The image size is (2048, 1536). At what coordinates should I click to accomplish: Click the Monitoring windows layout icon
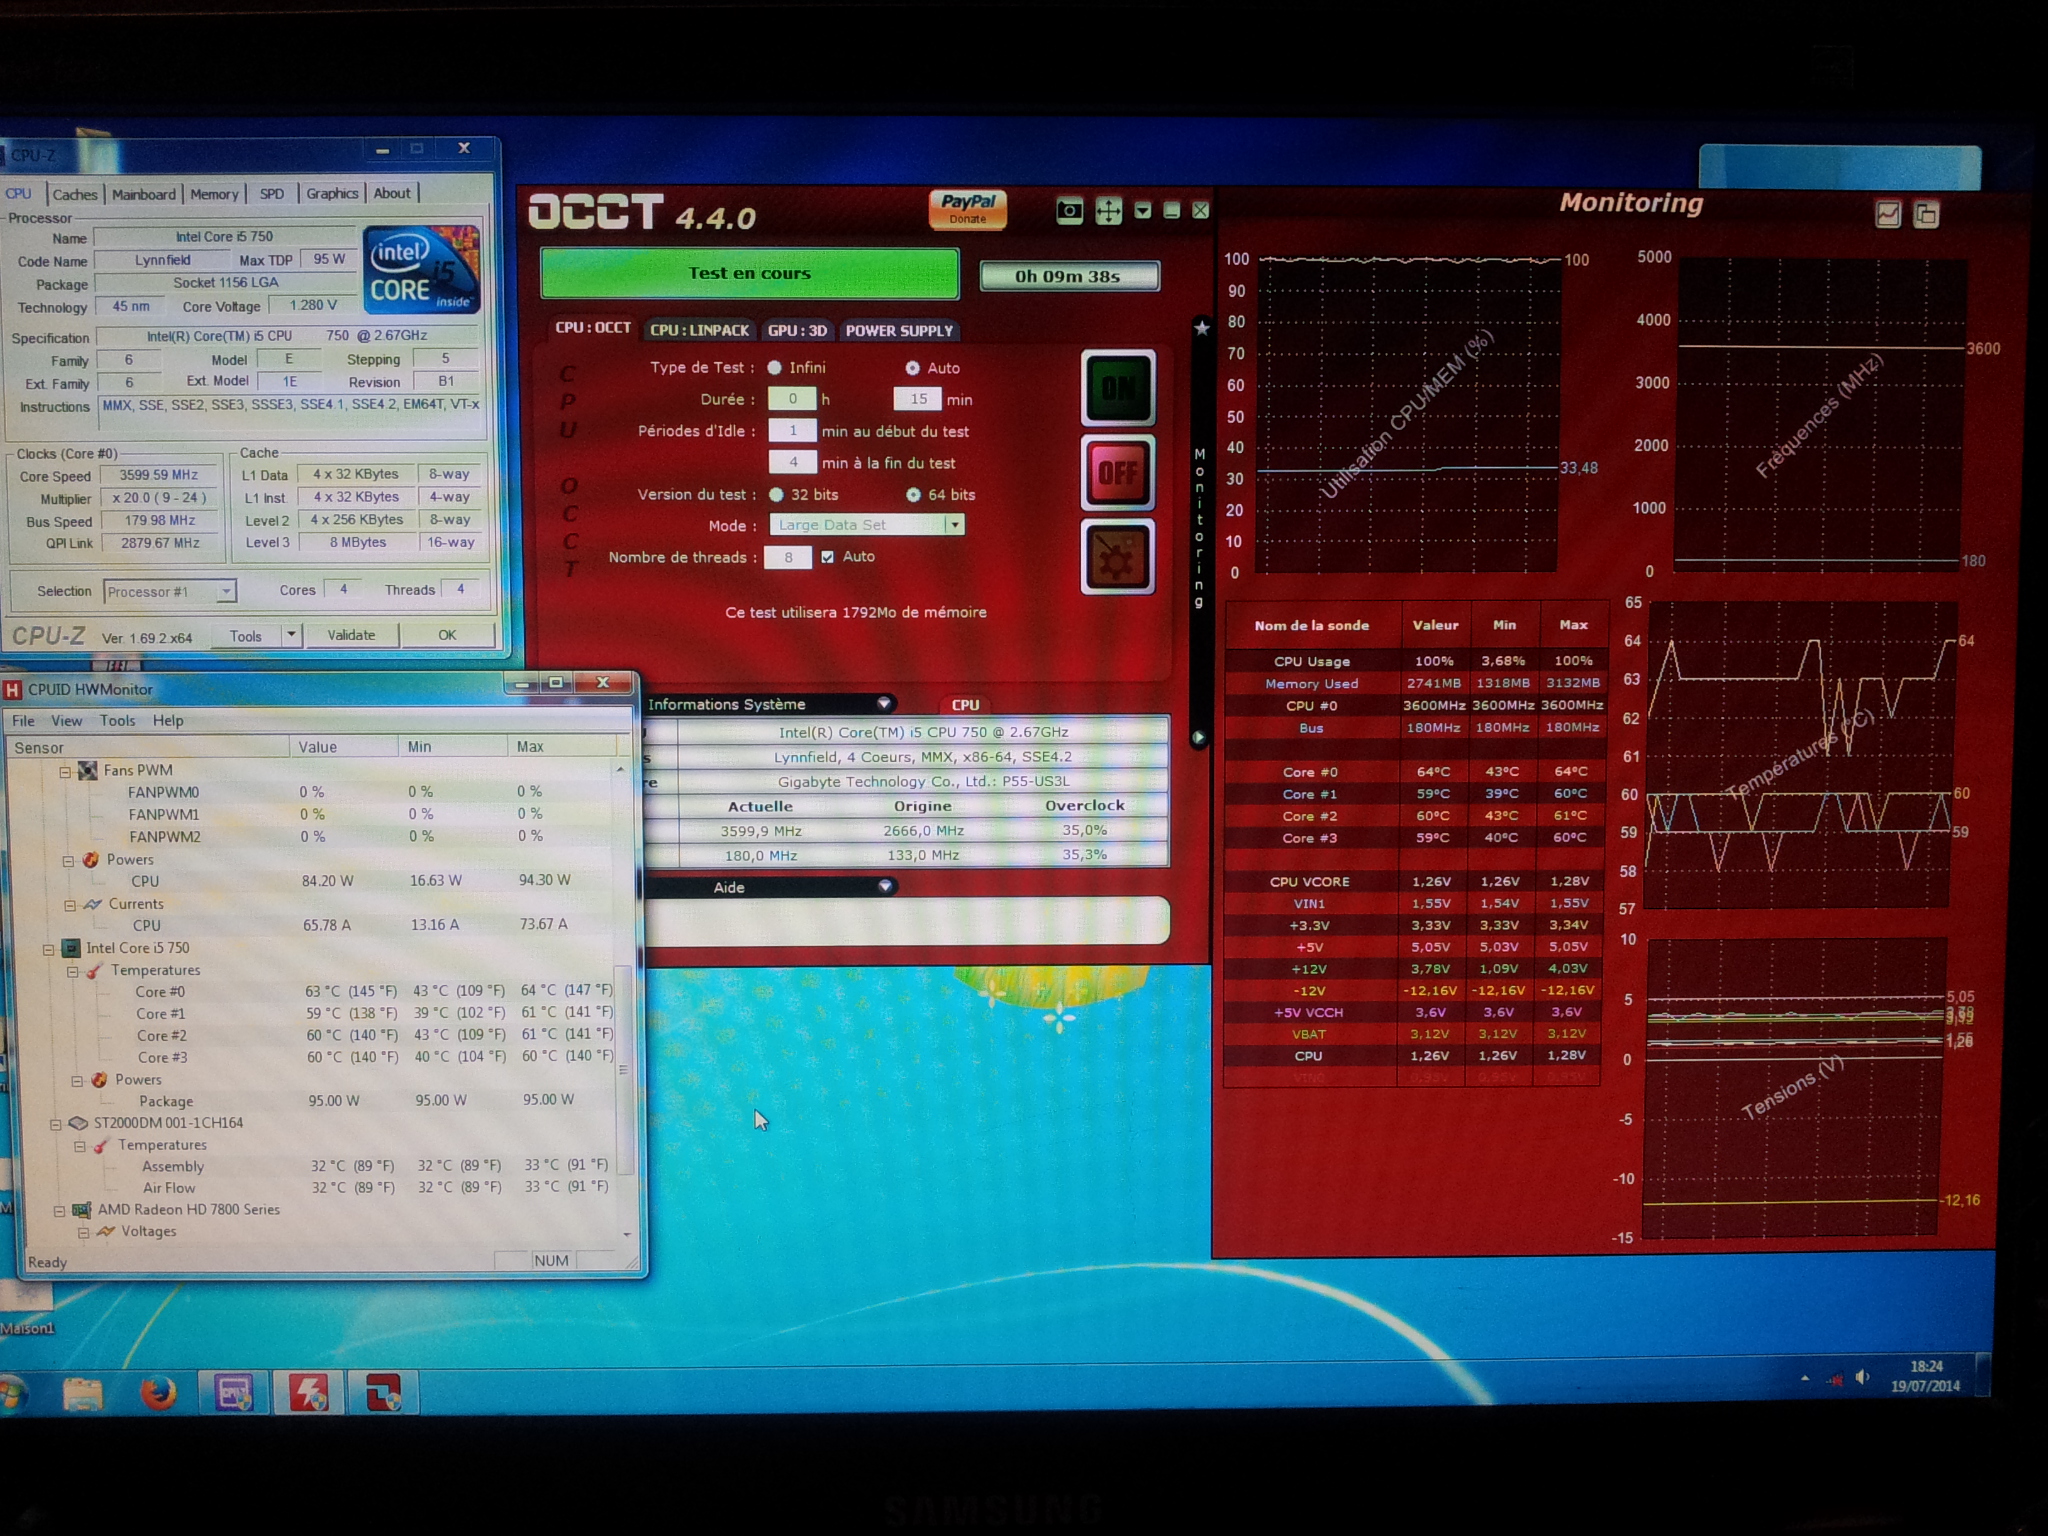point(1925,214)
